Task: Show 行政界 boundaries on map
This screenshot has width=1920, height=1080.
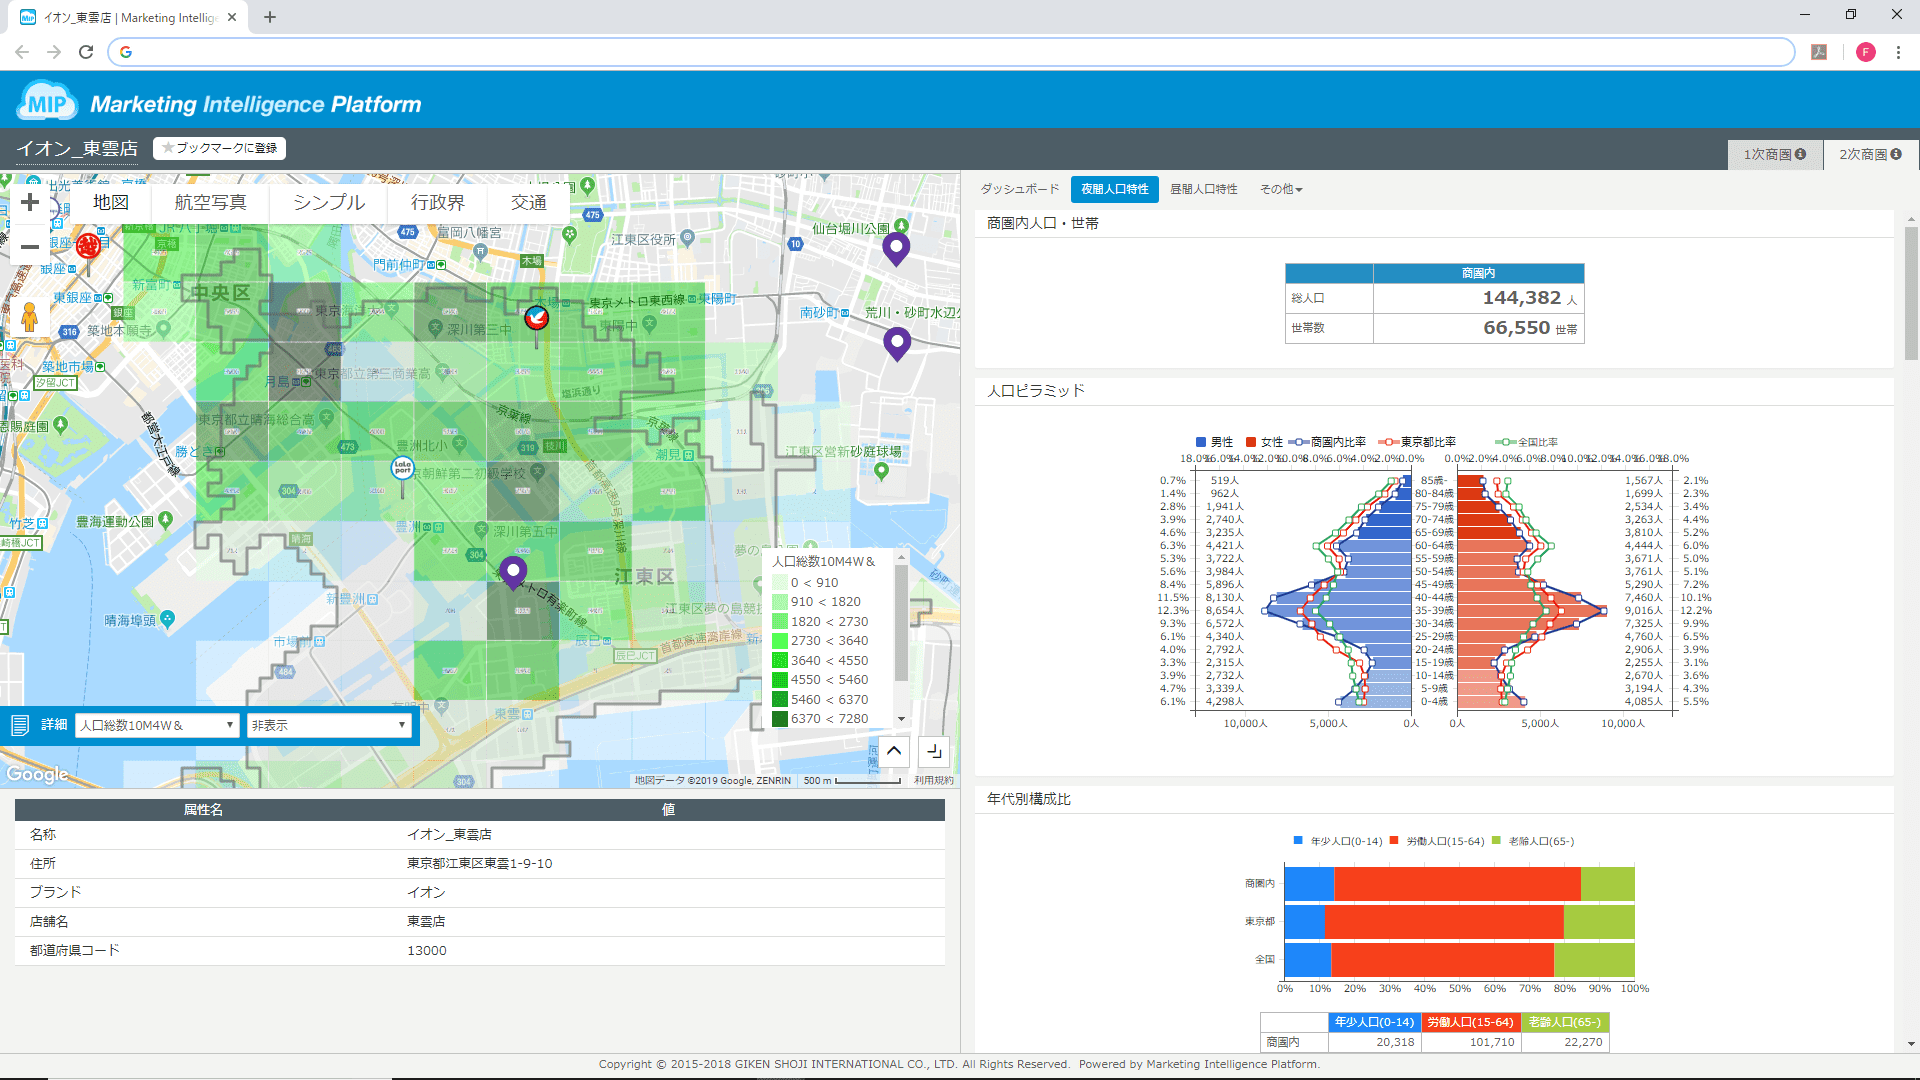Action: tap(438, 203)
